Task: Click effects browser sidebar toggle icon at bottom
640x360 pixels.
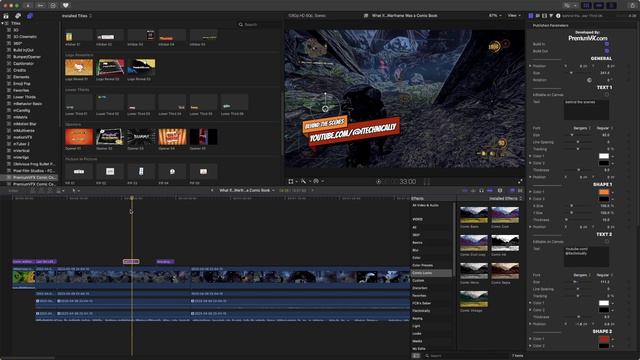Action: click(416, 356)
